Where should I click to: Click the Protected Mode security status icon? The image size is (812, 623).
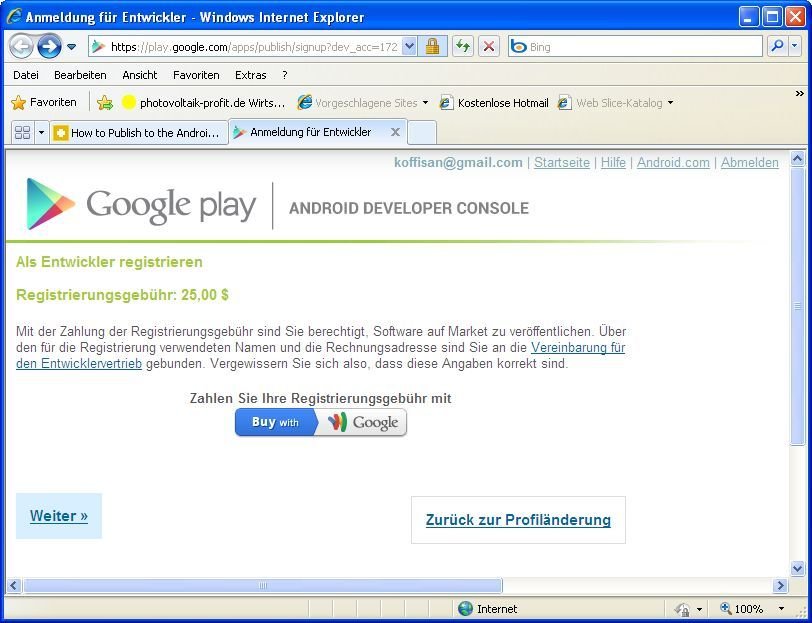pyautogui.click(x=683, y=609)
